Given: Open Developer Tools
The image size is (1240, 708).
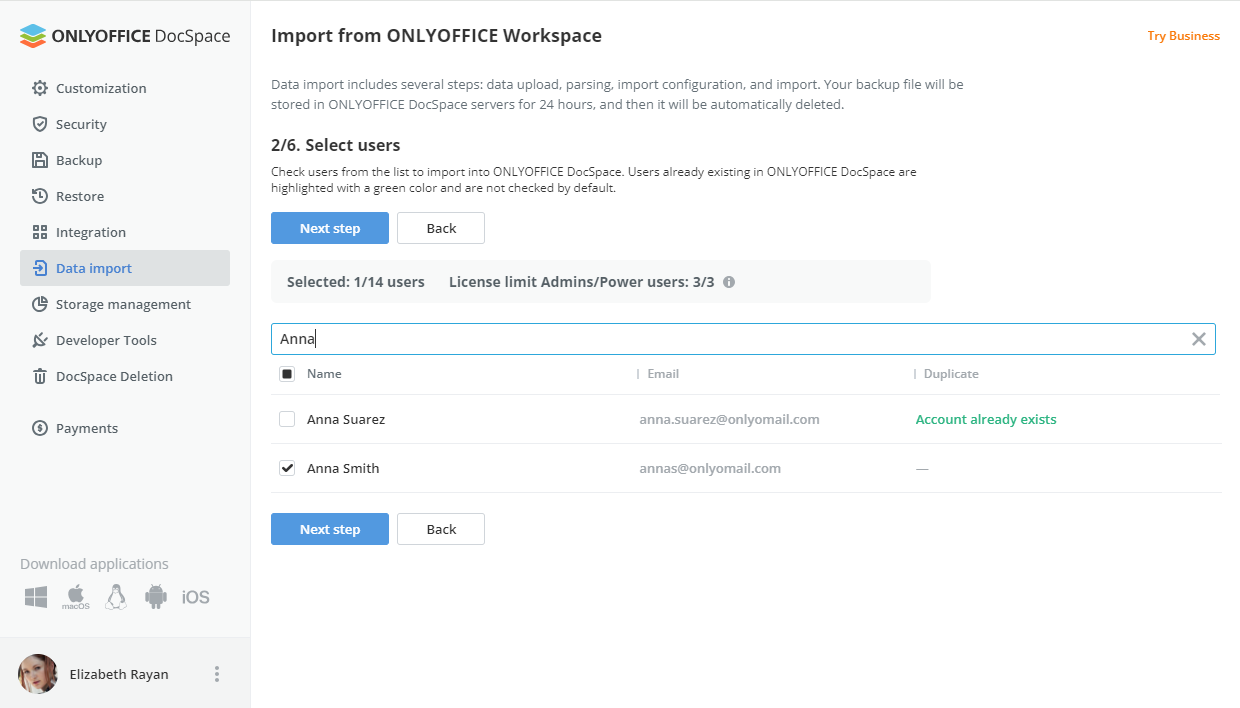Looking at the screenshot, I should tap(107, 340).
